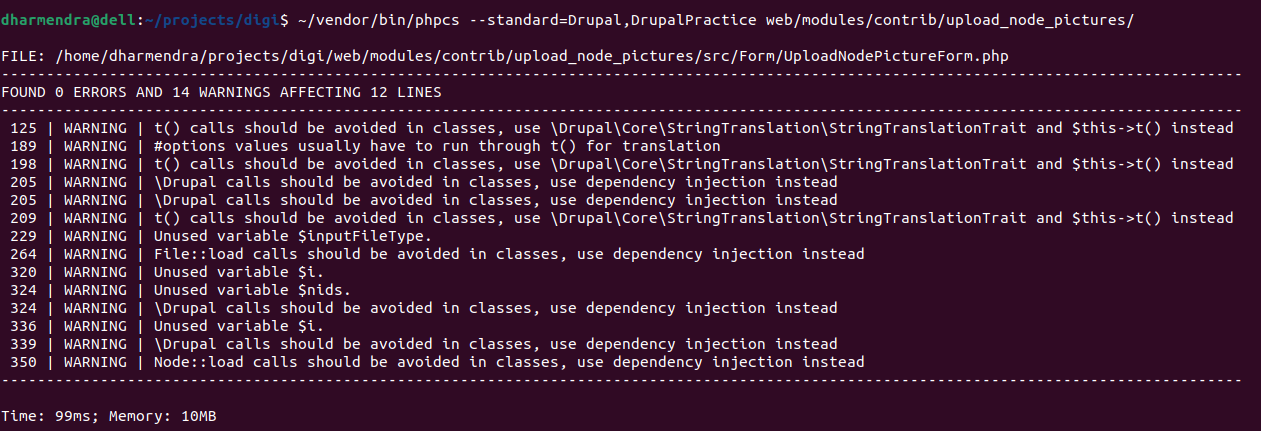1261x431 pixels.
Task: Click the File::load calls warning on line 264
Action: [509, 254]
